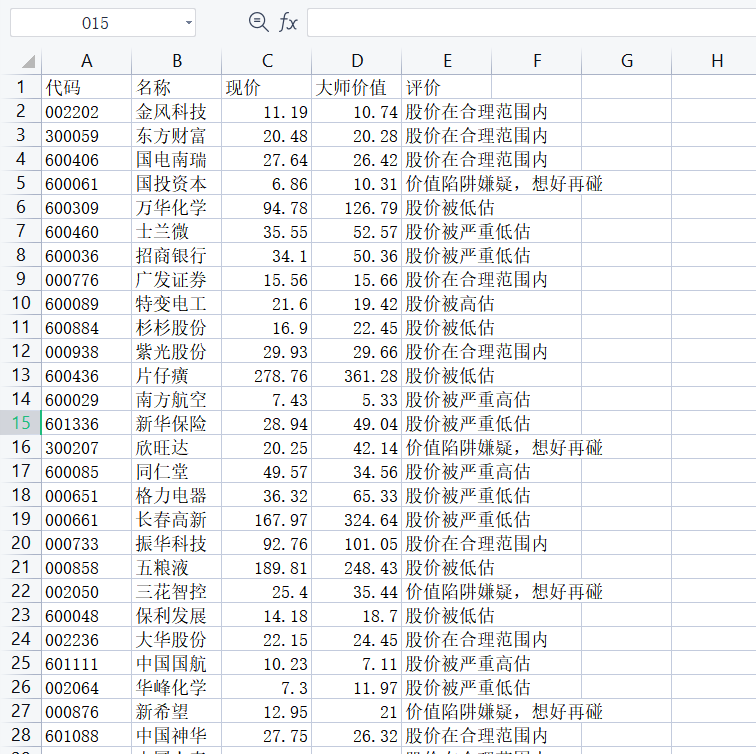Select column B header
Screen dimensions: 756x754
pyautogui.click(x=176, y=61)
